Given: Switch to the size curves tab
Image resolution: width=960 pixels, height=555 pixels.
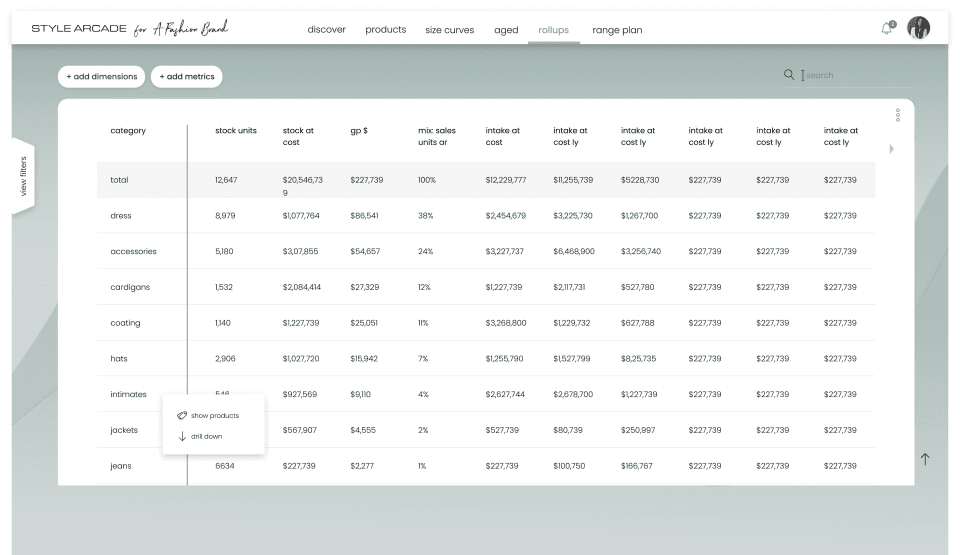Looking at the screenshot, I should (x=449, y=30).
